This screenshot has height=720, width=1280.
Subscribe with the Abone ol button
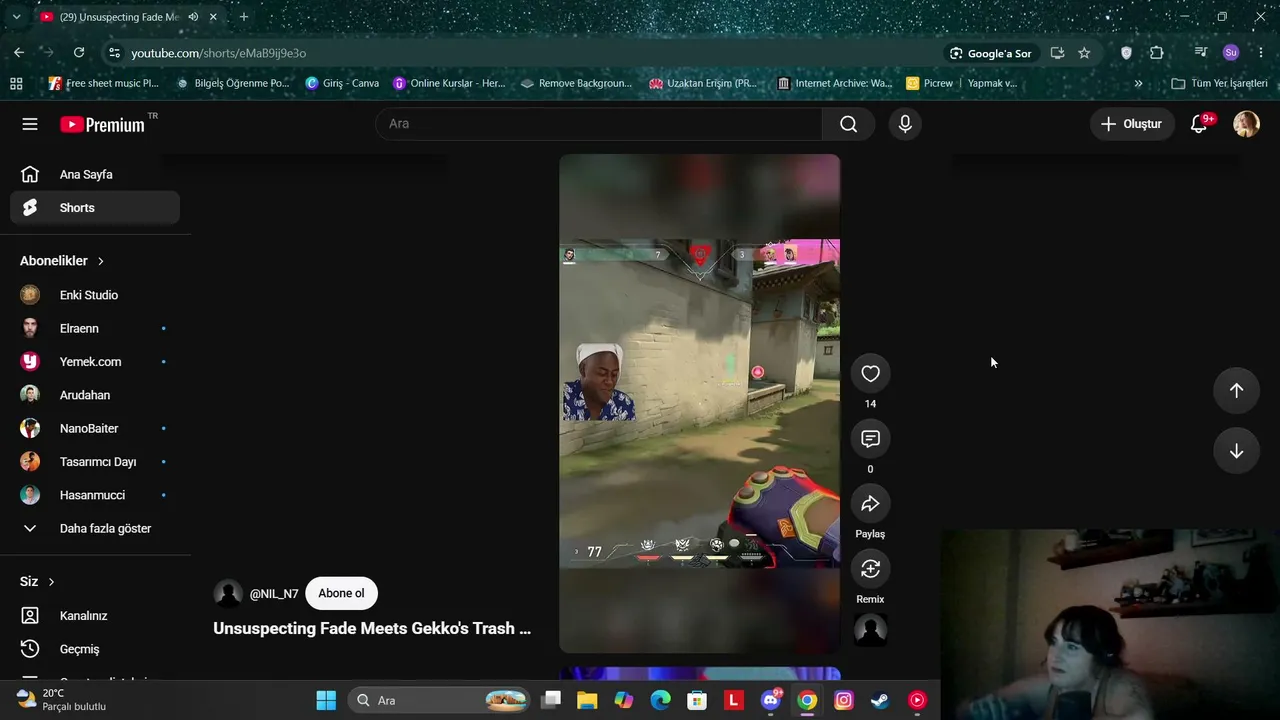(341, 593)
